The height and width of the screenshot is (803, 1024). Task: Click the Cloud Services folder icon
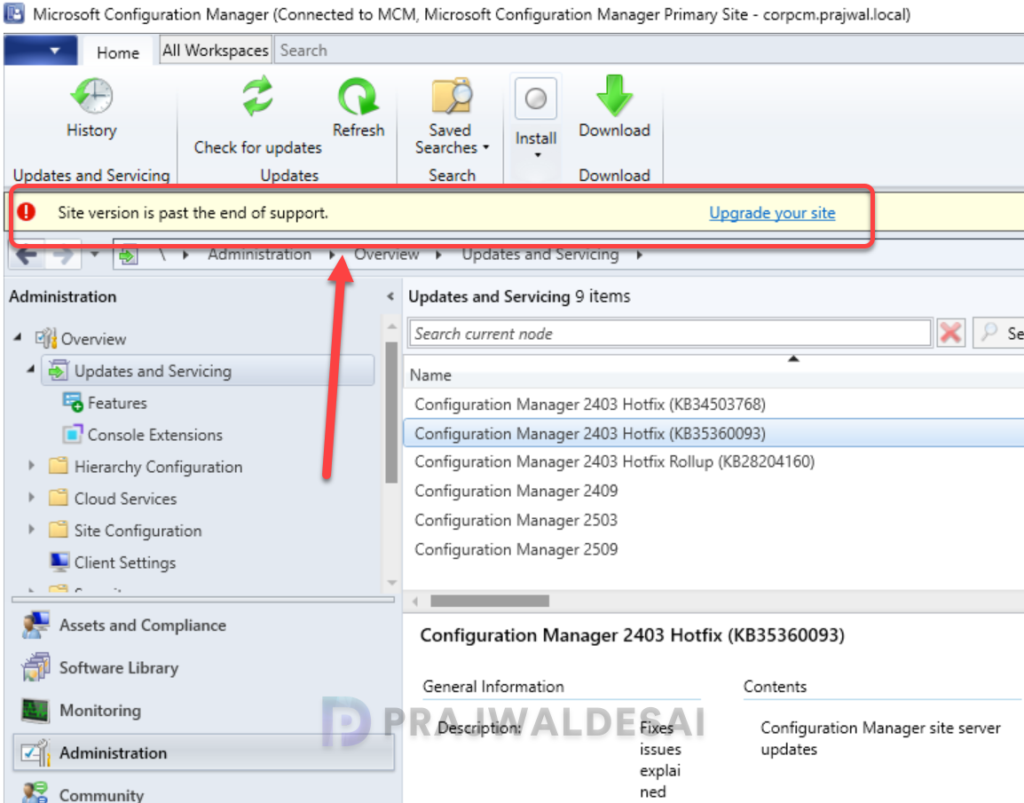click(x=58, y=497)
